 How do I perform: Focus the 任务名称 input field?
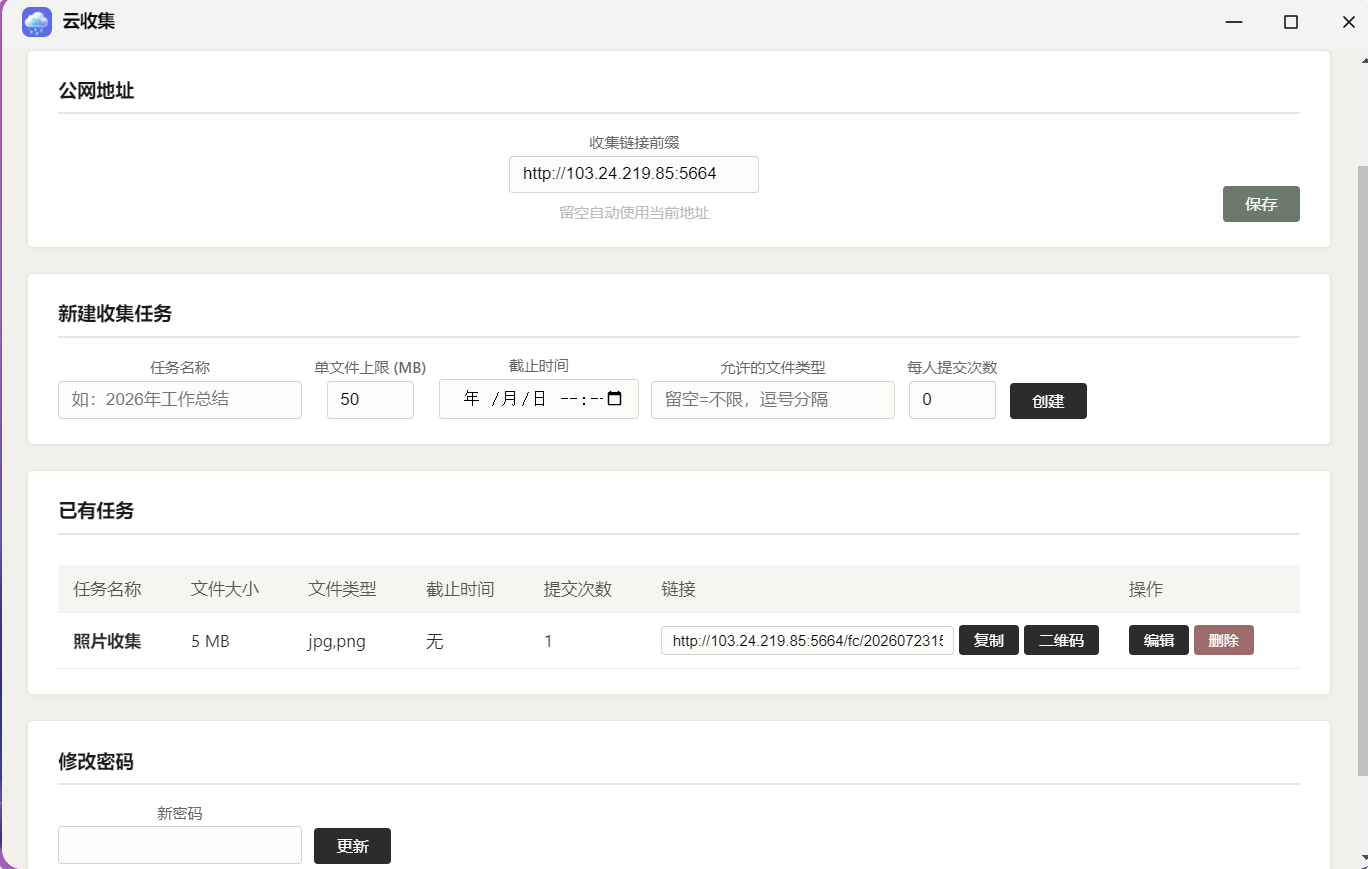pyautogui.click(x=180, y=400)
